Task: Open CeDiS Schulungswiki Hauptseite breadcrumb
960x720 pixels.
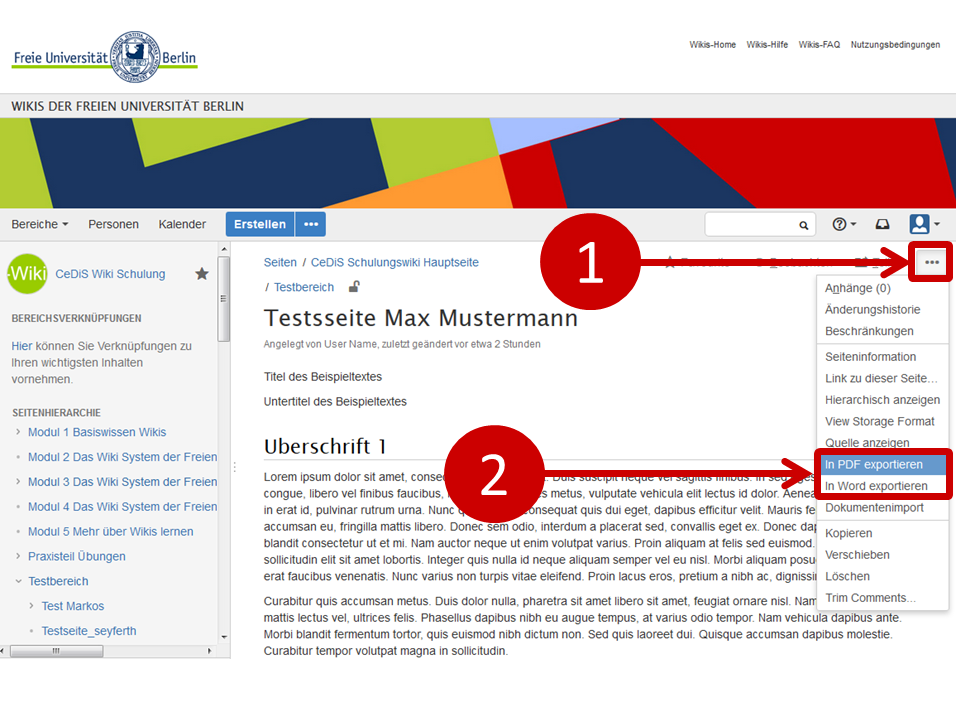Action: (394, 262)
